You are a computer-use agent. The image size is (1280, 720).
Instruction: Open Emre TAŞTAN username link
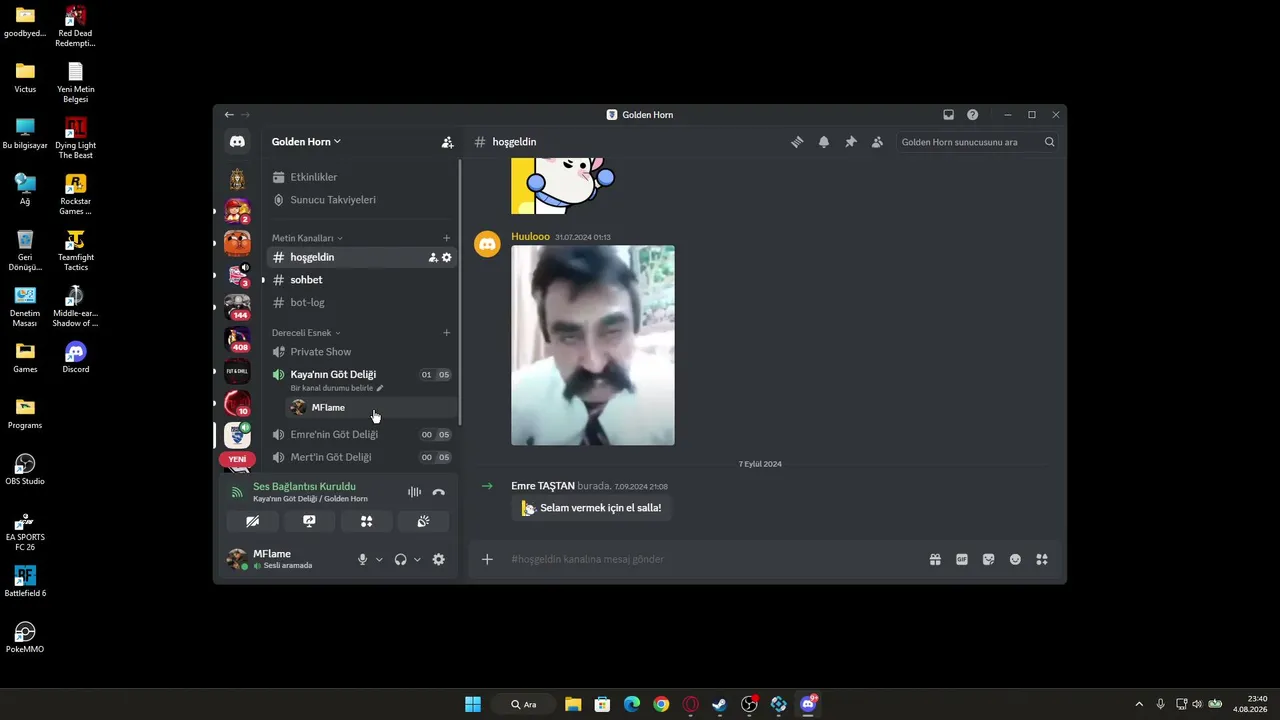543,486
